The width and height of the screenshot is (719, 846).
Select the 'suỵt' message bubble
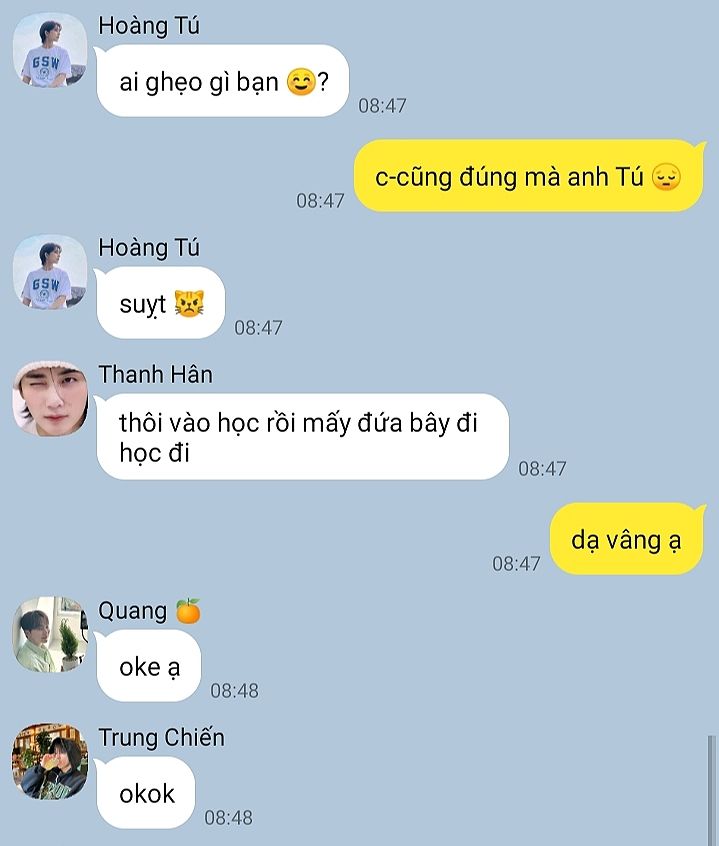(161, 303)
